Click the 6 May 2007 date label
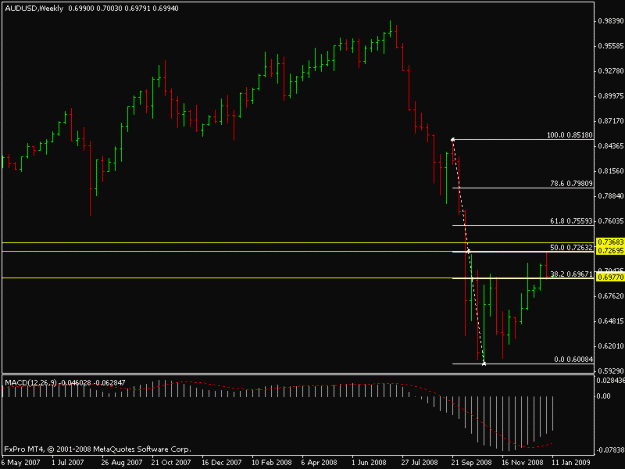625x469 pixels. point(21,462)
